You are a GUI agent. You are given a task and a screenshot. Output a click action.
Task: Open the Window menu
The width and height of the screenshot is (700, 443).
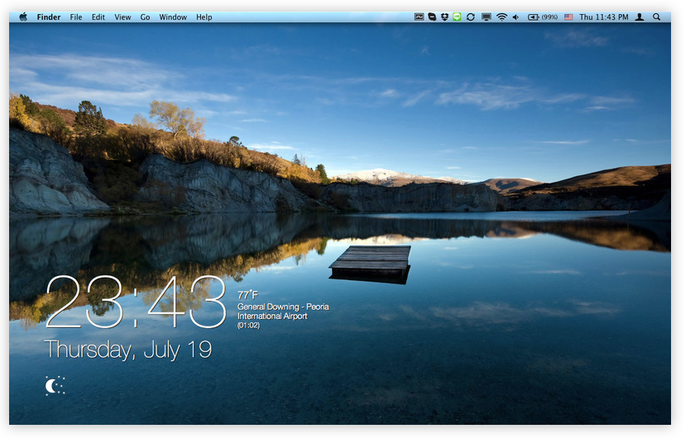[173, 17]
